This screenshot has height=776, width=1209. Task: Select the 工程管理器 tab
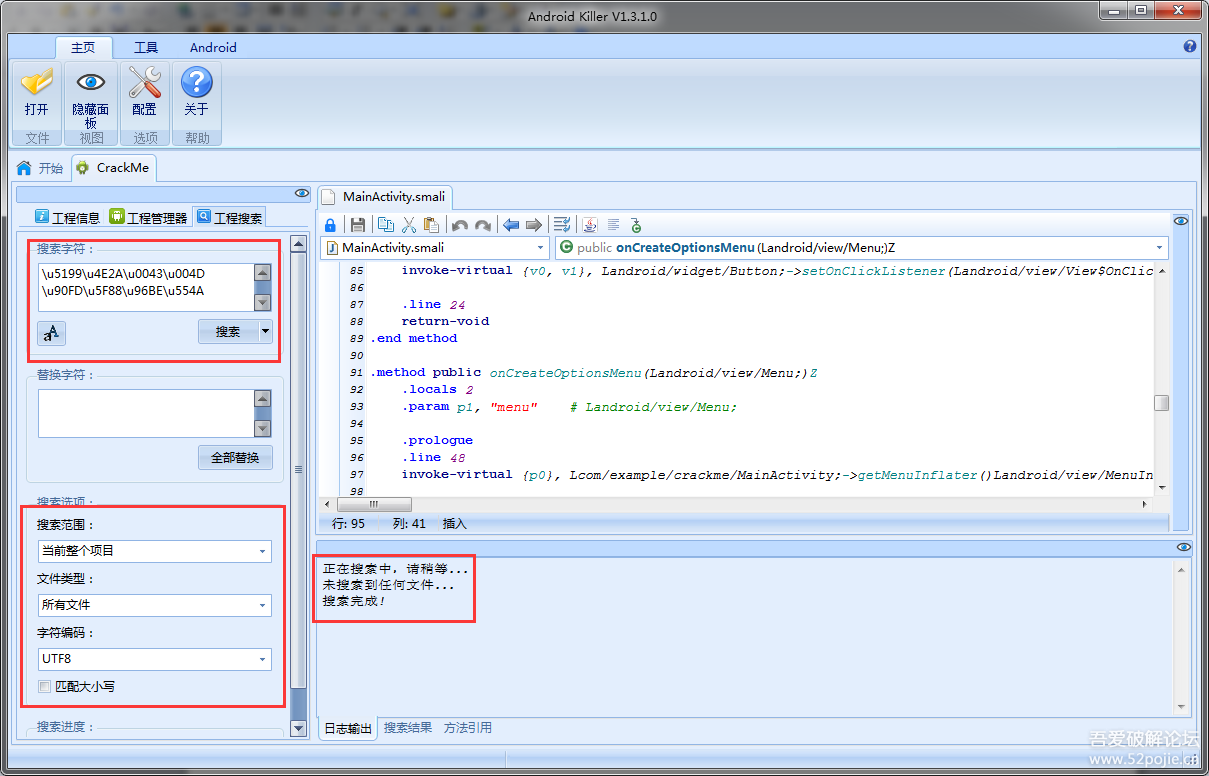(x=148, y=217)
